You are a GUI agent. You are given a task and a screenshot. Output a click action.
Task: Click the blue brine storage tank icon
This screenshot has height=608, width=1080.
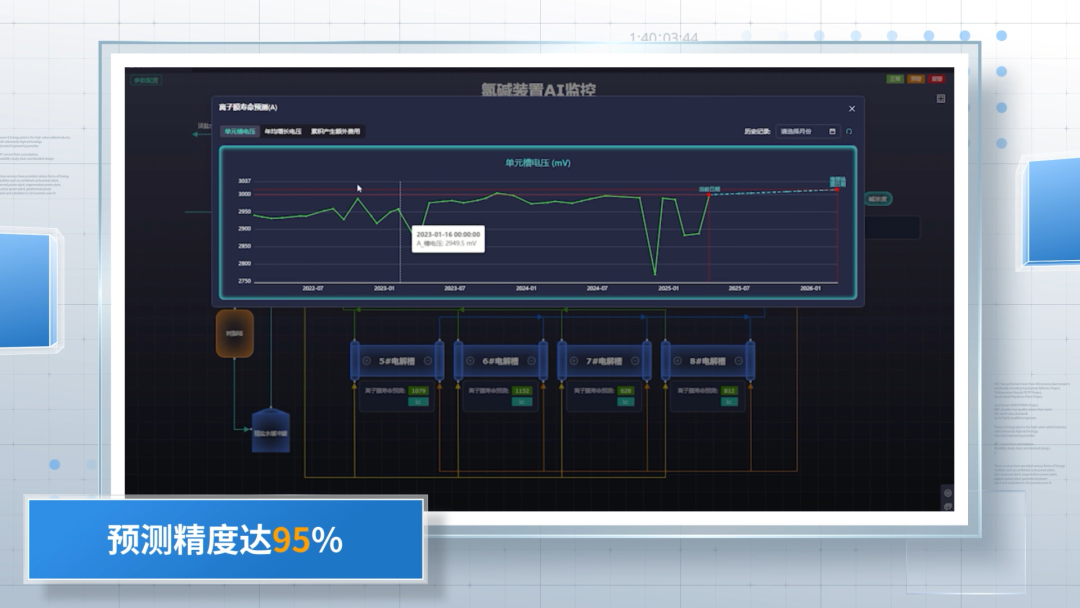(271, 431)
